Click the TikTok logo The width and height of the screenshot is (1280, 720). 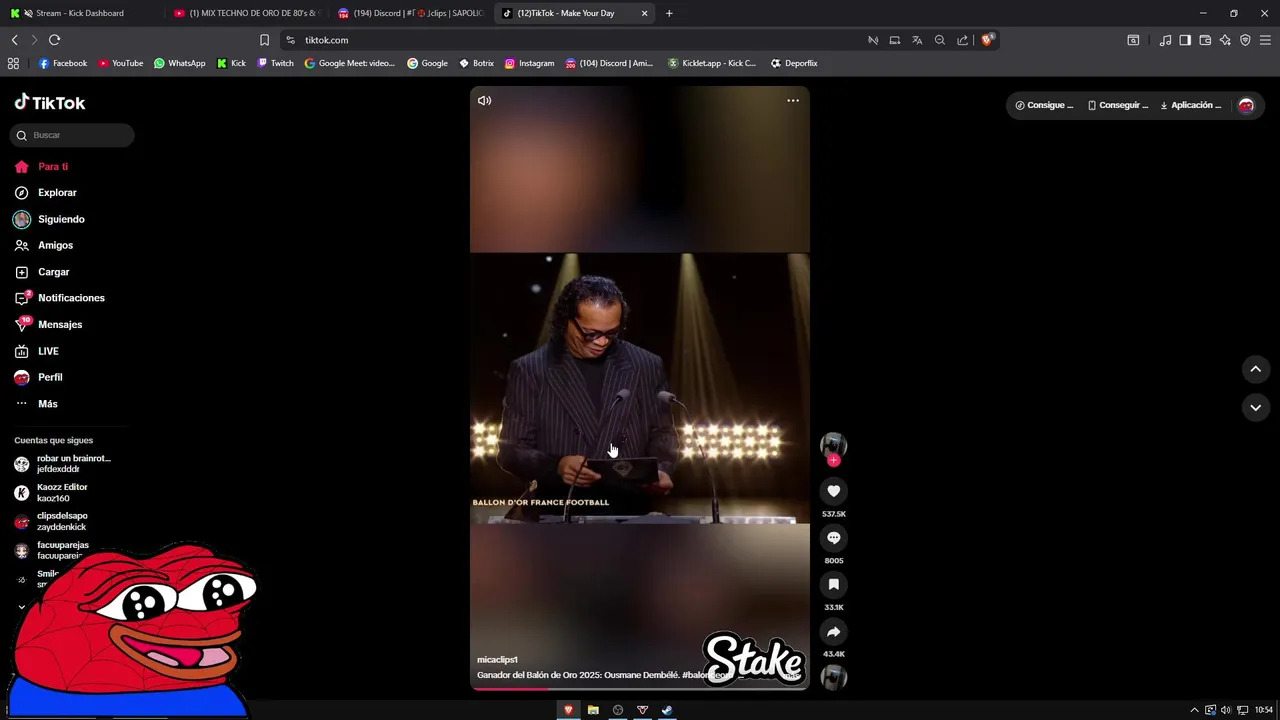tap(50, 102)
